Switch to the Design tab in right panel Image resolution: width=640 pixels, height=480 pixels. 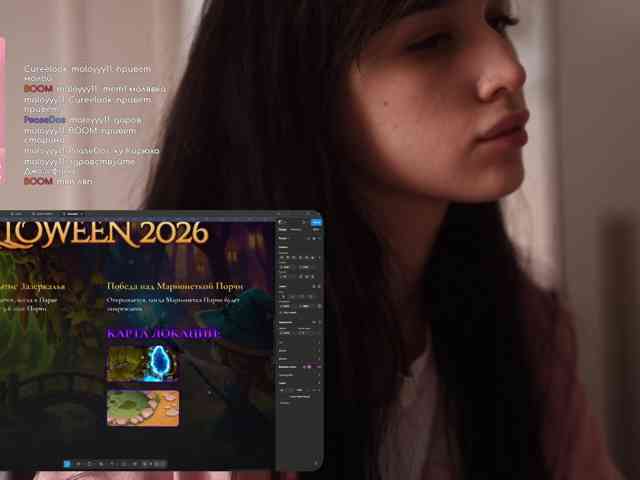[x=282, y=230]
